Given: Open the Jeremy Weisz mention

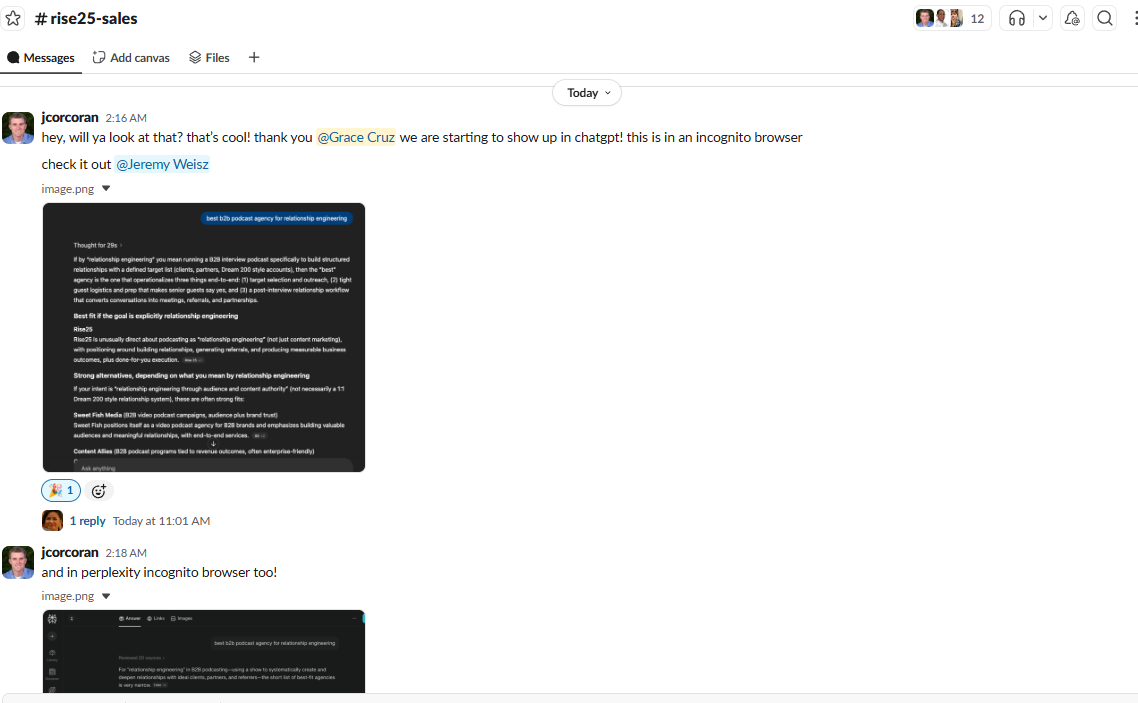Looking at the screenshot, I should (x=162, y=164).
